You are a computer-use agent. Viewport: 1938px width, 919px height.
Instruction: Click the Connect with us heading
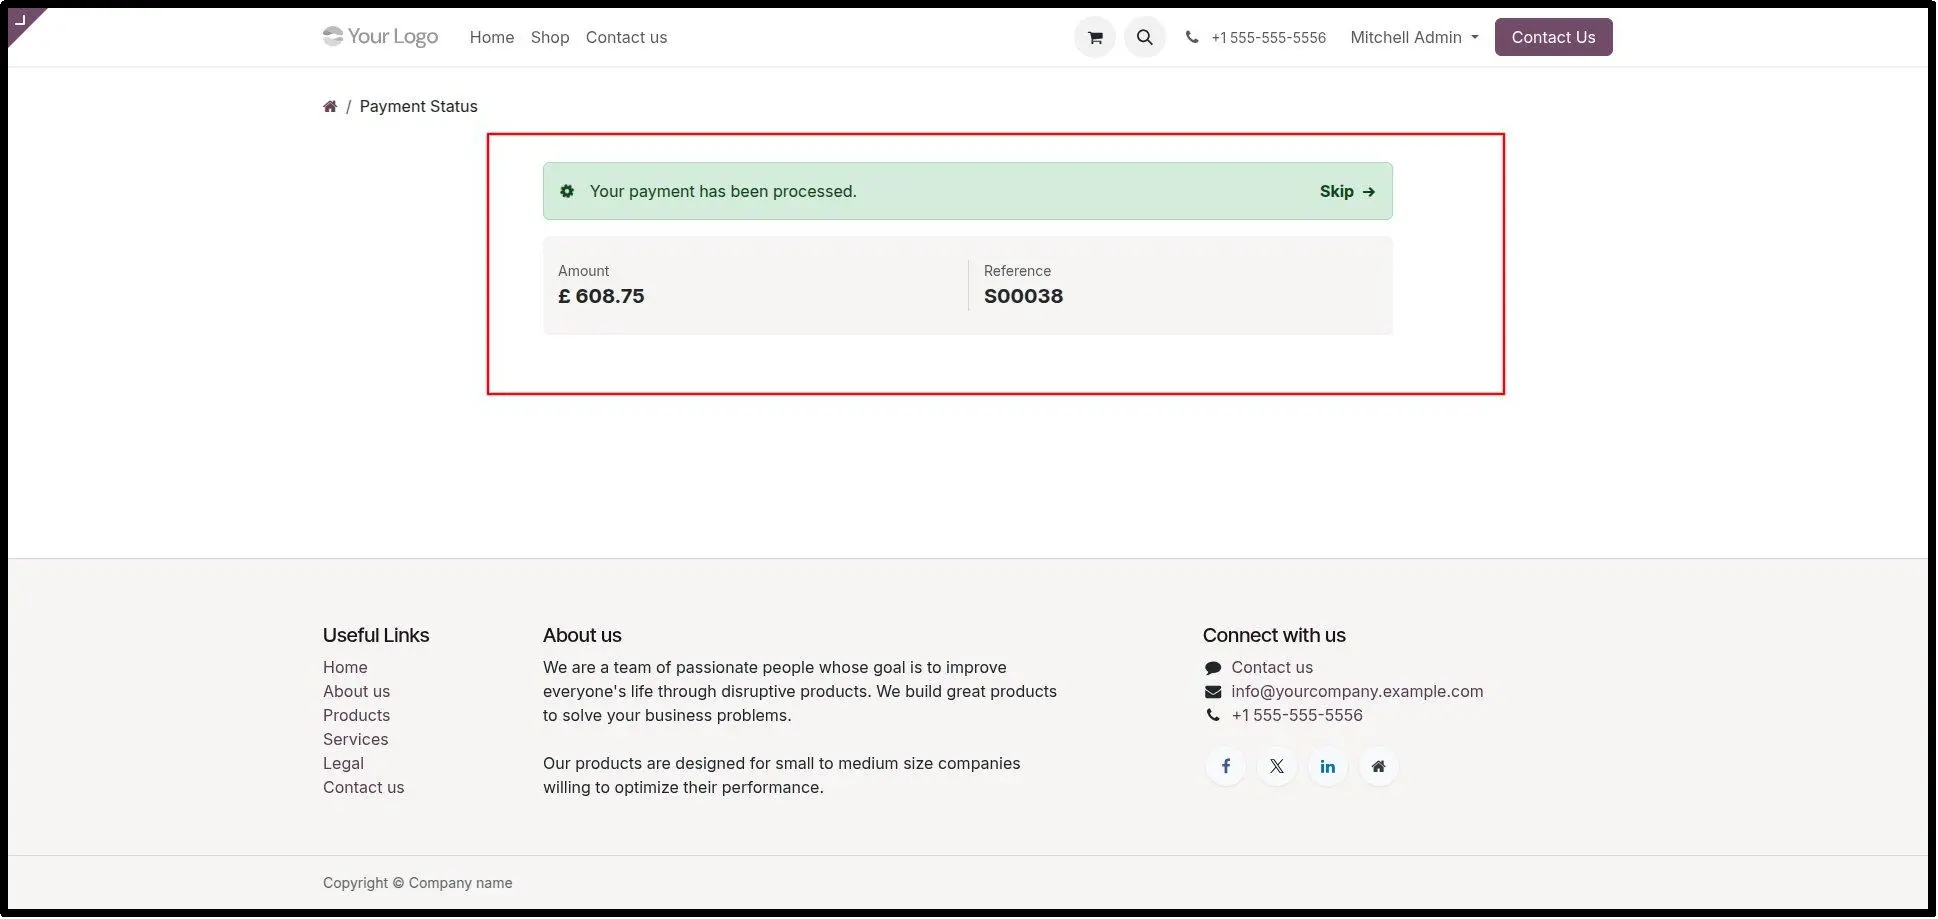click(1274, 635)
